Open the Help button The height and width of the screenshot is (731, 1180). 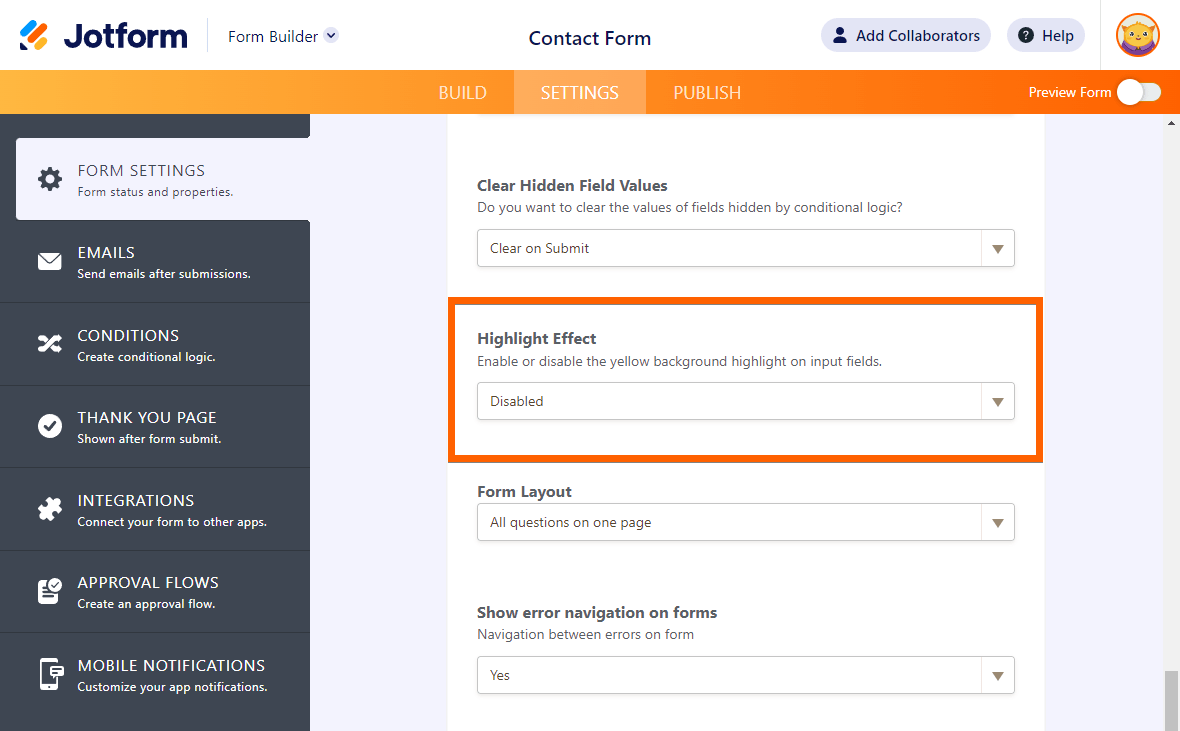(1045, 35)
